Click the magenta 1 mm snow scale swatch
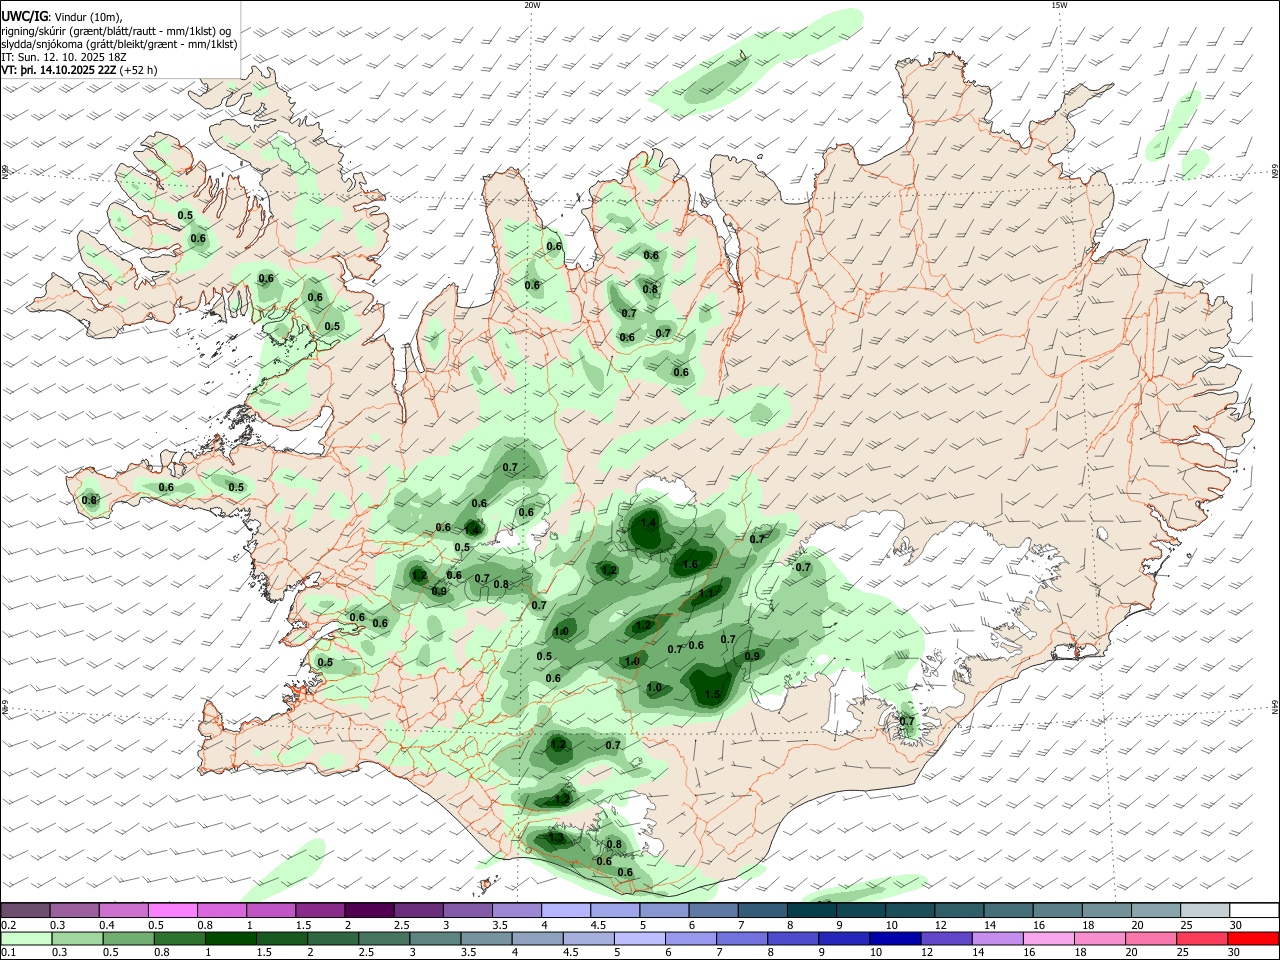The height and width of the screenshot is (960, 1280). point(271,911)
